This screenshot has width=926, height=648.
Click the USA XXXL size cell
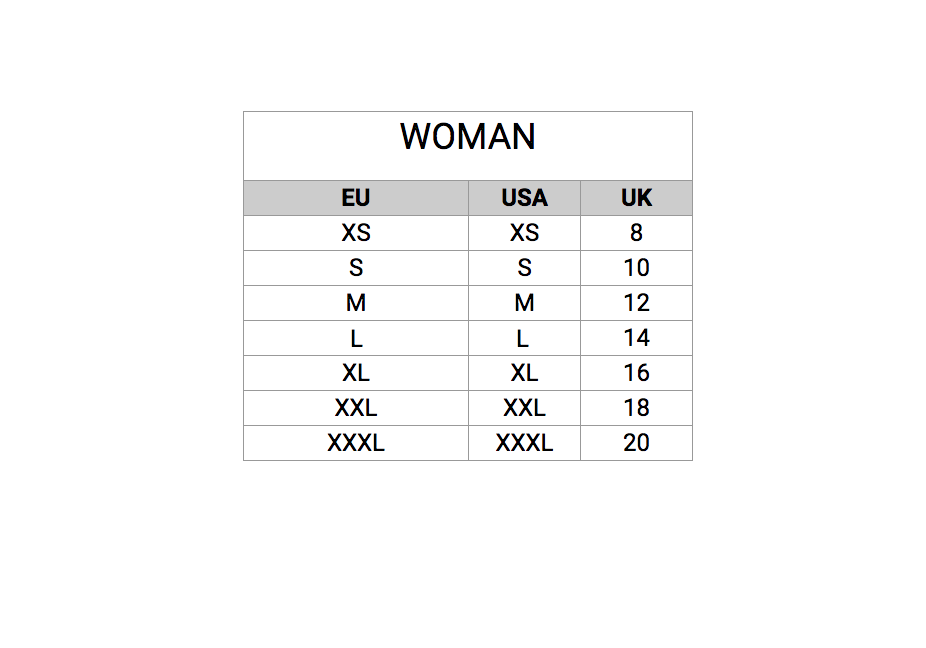pyautogui.click(x=524, y=443)
